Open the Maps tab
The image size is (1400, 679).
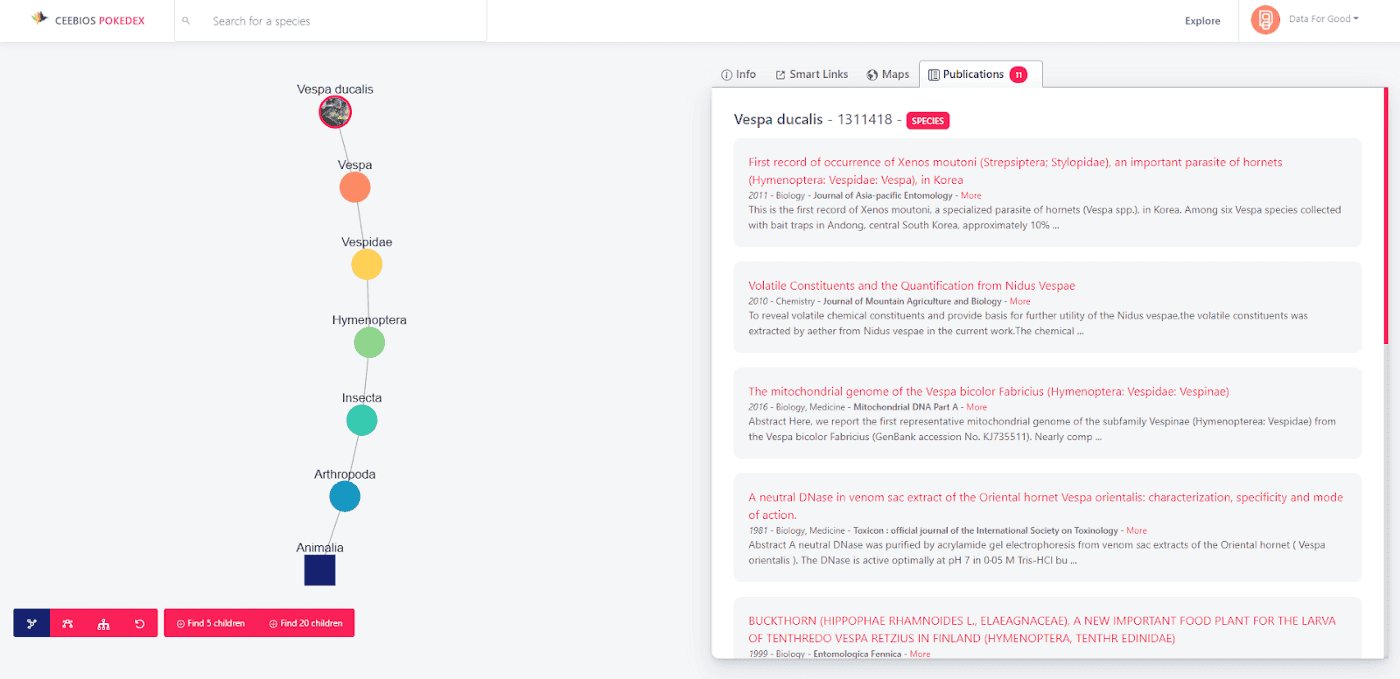click(x=888, y=74)
